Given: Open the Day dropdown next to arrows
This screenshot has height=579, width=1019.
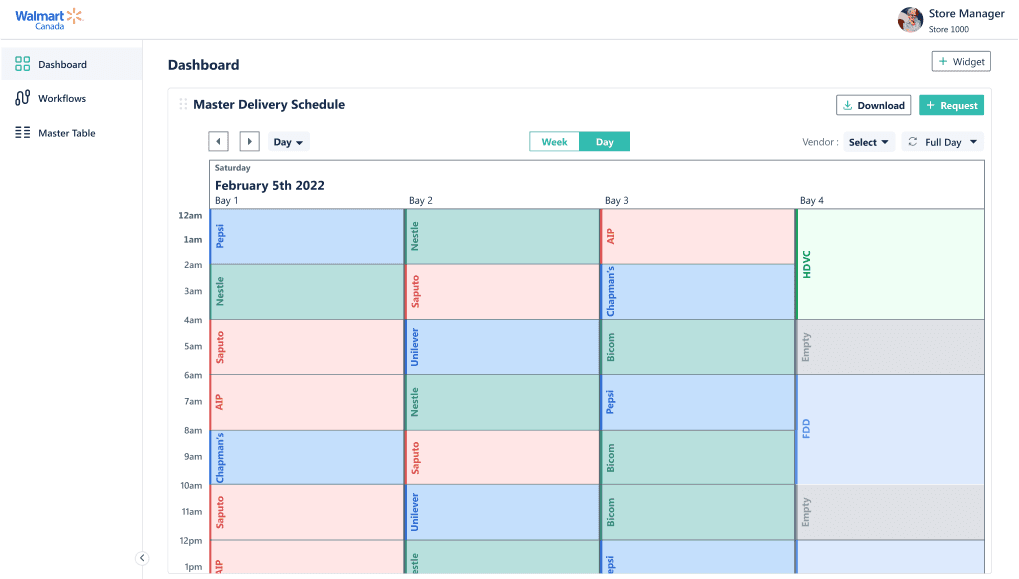Looking at the screenshot, I should 288,142.
